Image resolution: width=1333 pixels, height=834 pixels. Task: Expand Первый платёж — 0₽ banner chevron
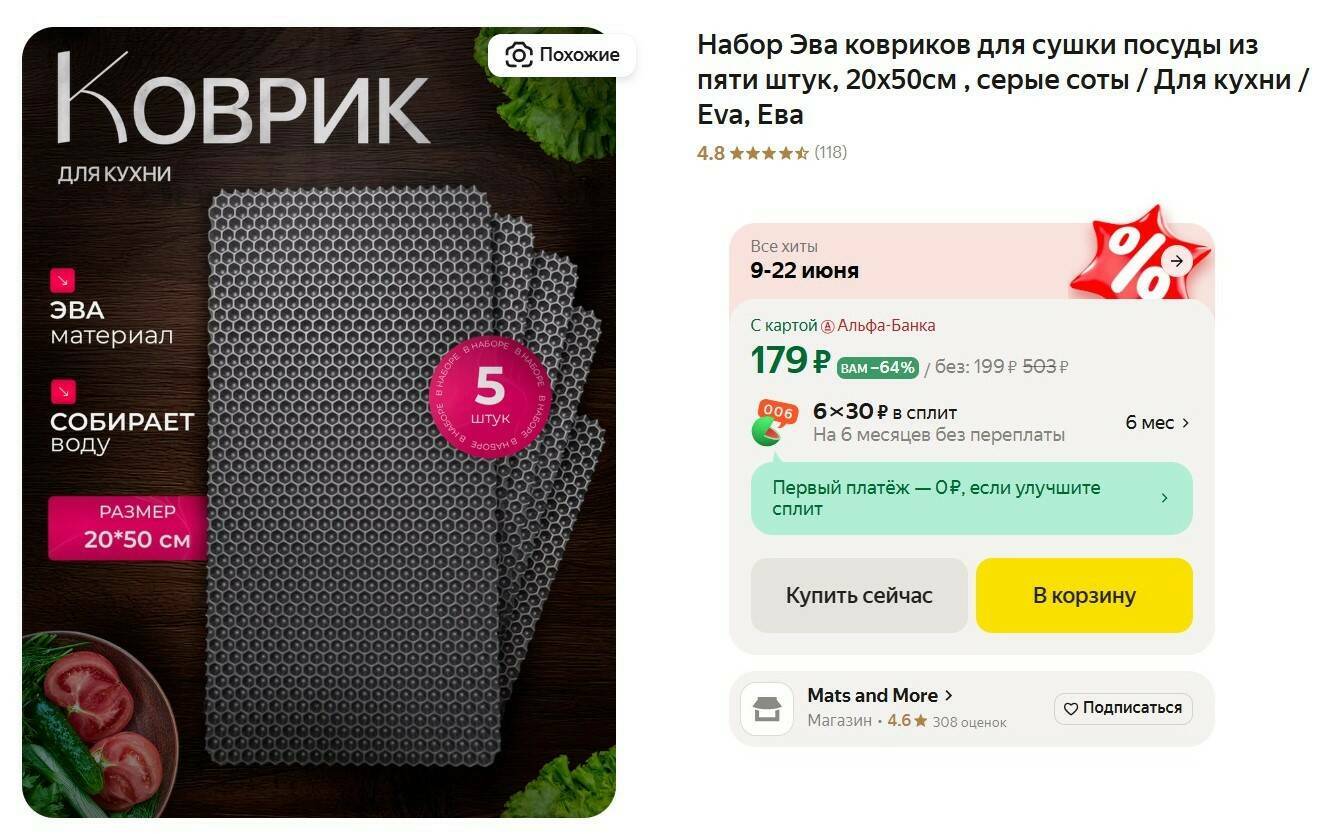(x=1164, y=498)
